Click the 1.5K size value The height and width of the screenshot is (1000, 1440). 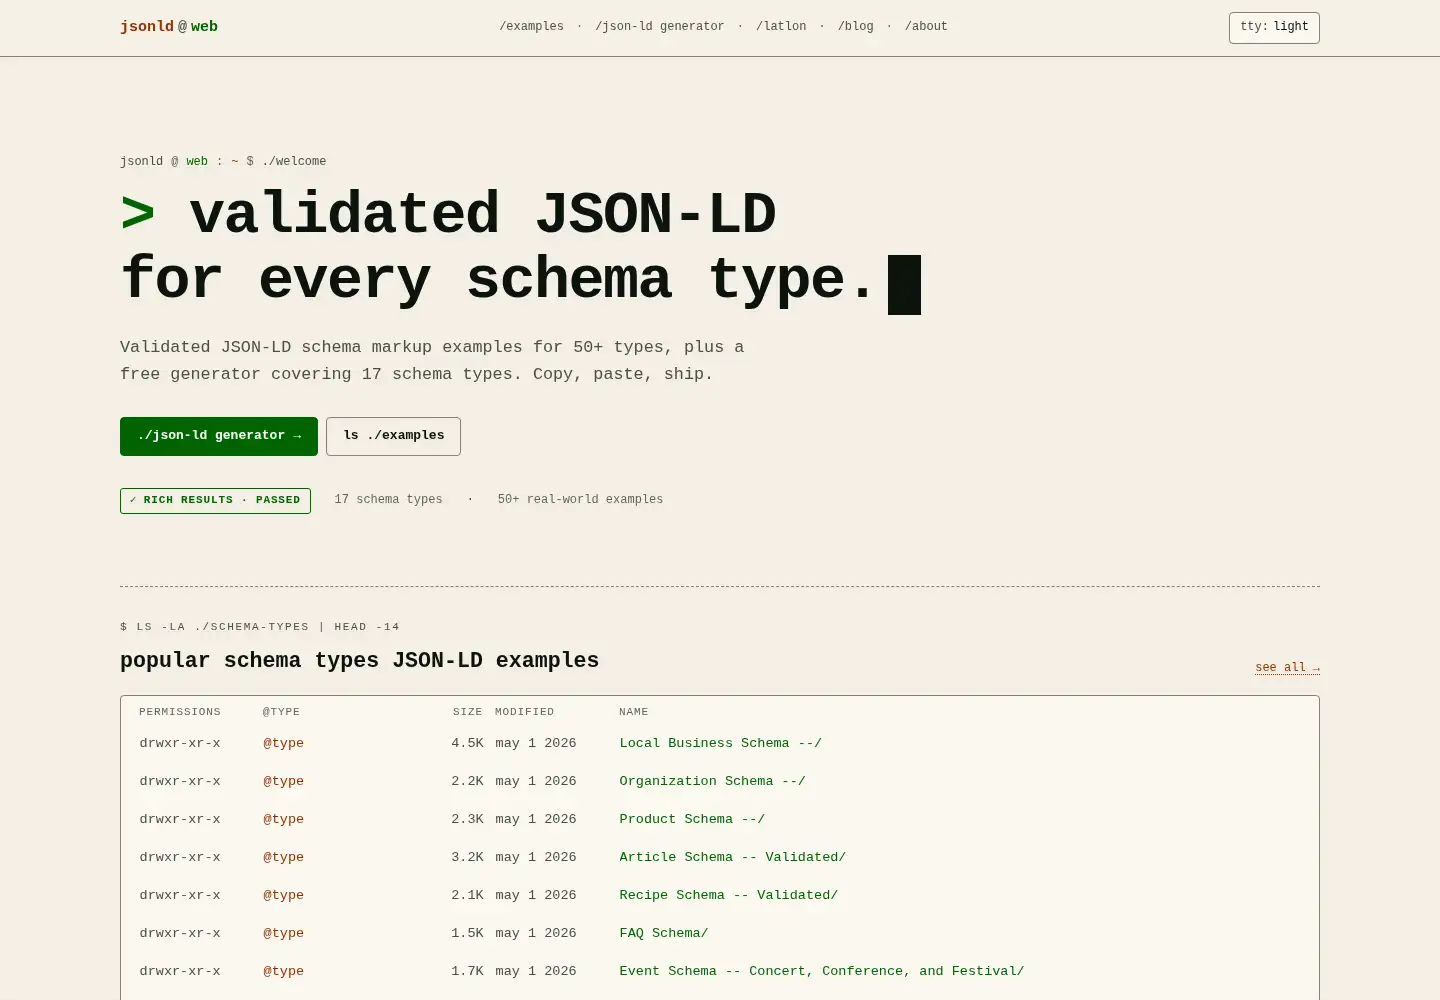coord(467,933)
